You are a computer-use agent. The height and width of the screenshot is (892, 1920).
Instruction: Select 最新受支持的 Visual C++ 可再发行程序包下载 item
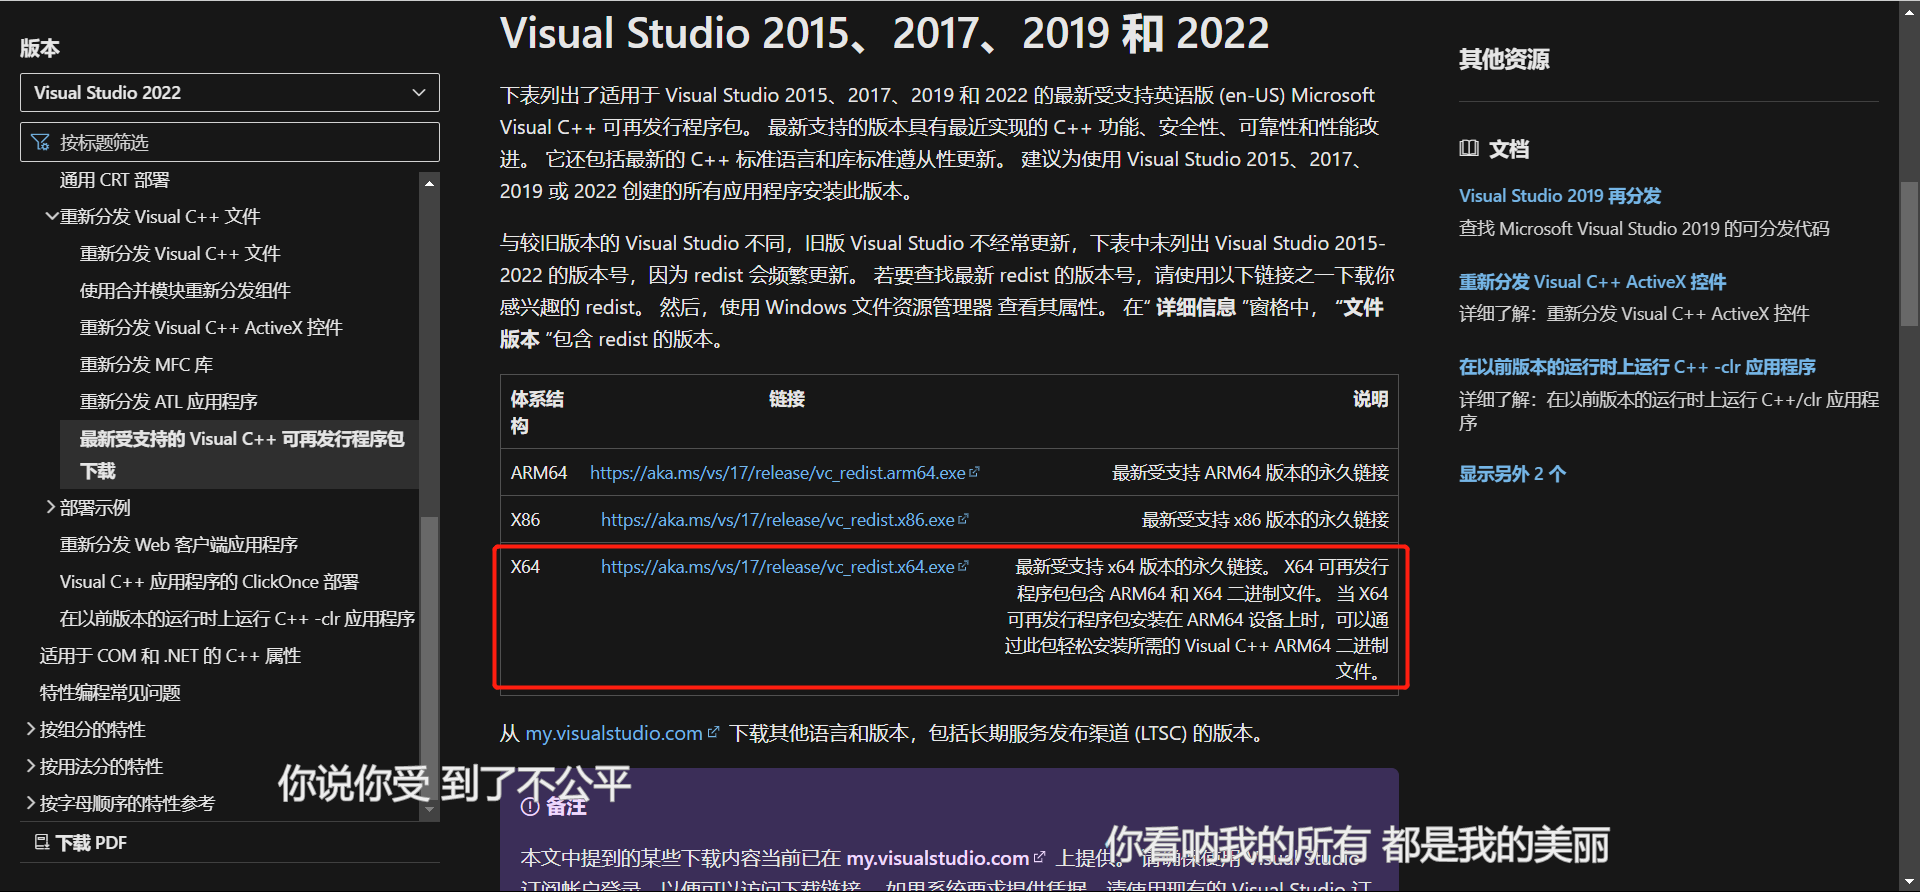[x=240, y=454]
